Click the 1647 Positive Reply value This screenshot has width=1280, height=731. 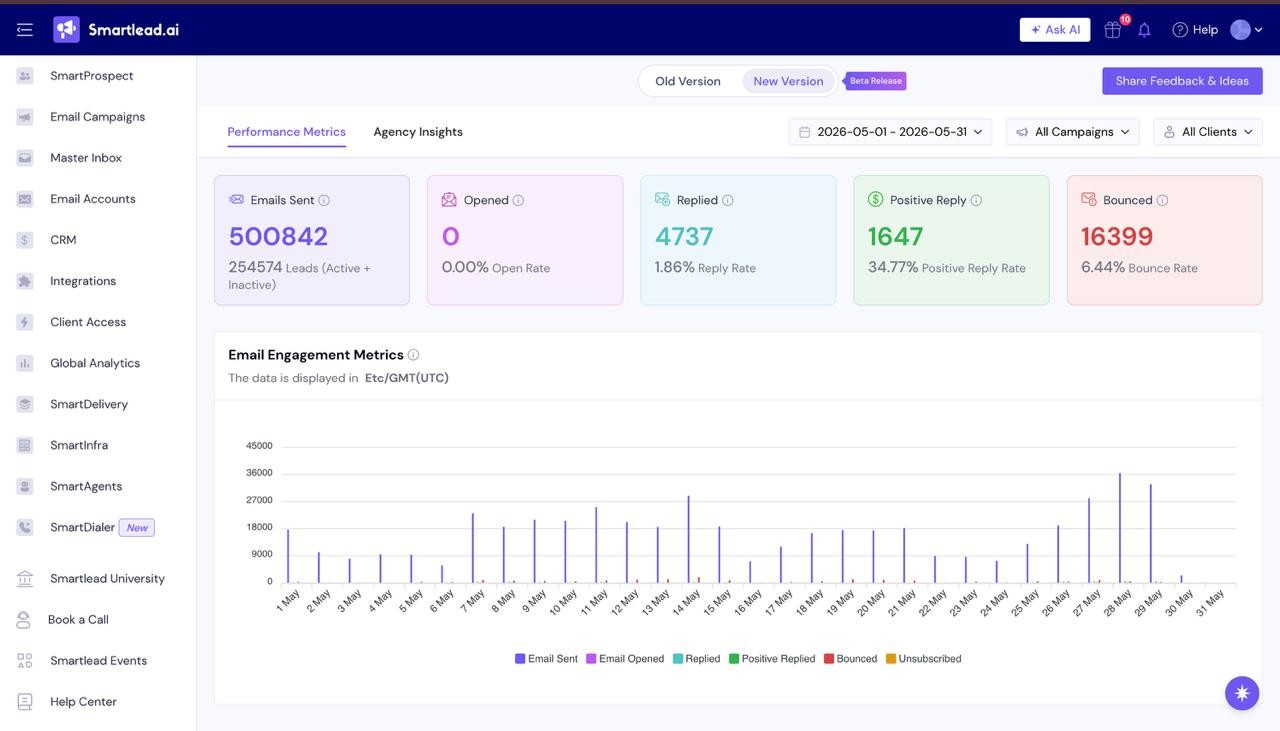point(895,237)
